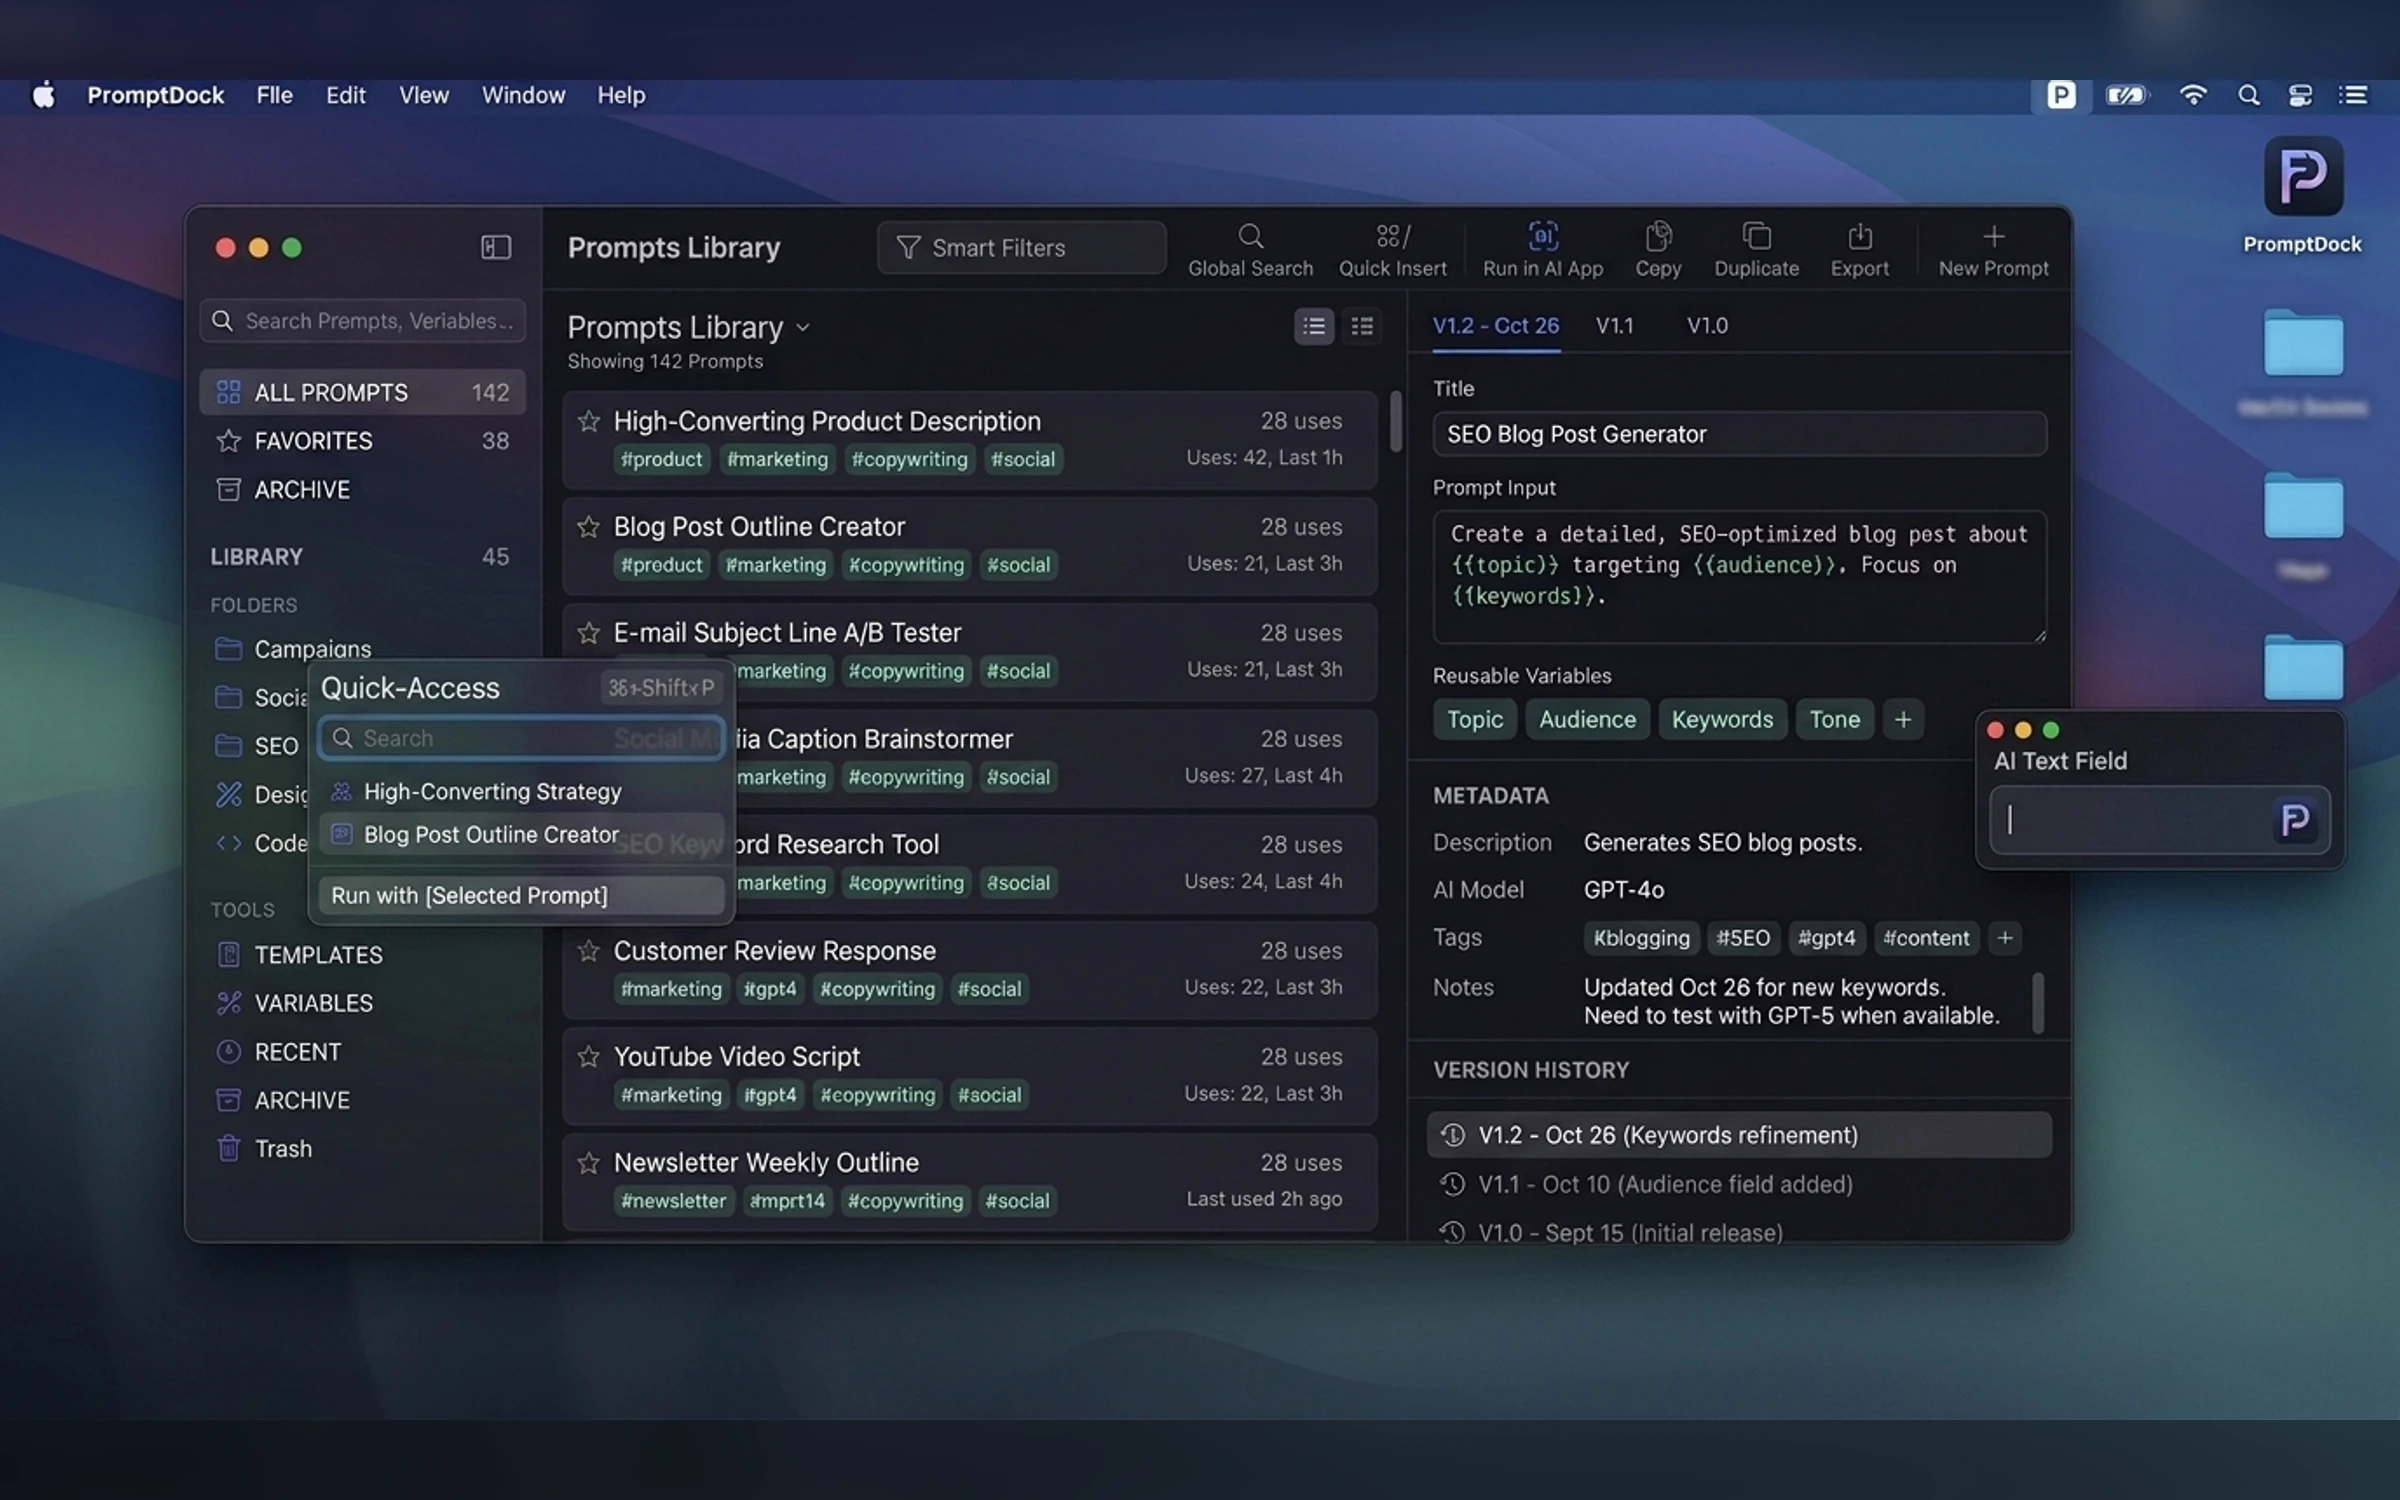Viewport: 2400px width, 1500px height.
Task: Switch to the compact grid view layout
Action: coord(1362,326)
